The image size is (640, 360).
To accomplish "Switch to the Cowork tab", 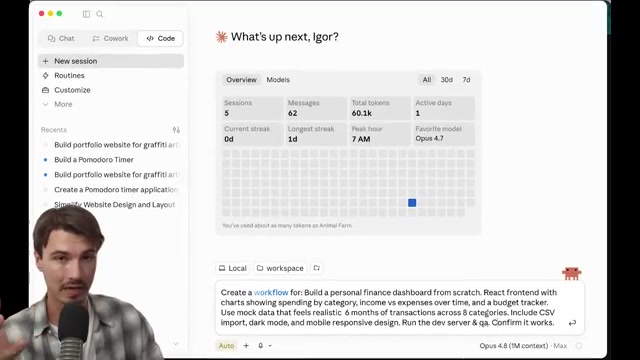I will tap(110, 38).
